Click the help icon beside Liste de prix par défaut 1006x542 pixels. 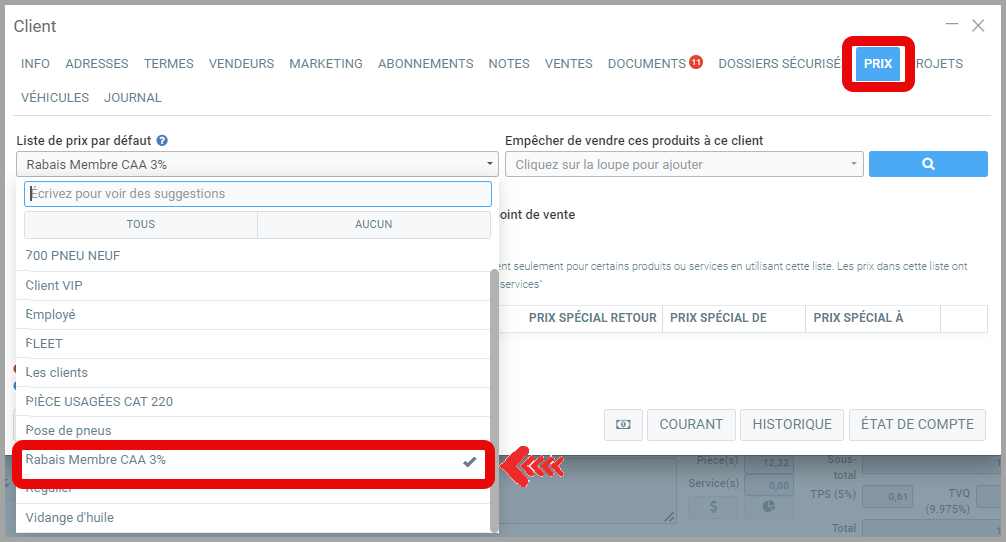click(162, 141)
